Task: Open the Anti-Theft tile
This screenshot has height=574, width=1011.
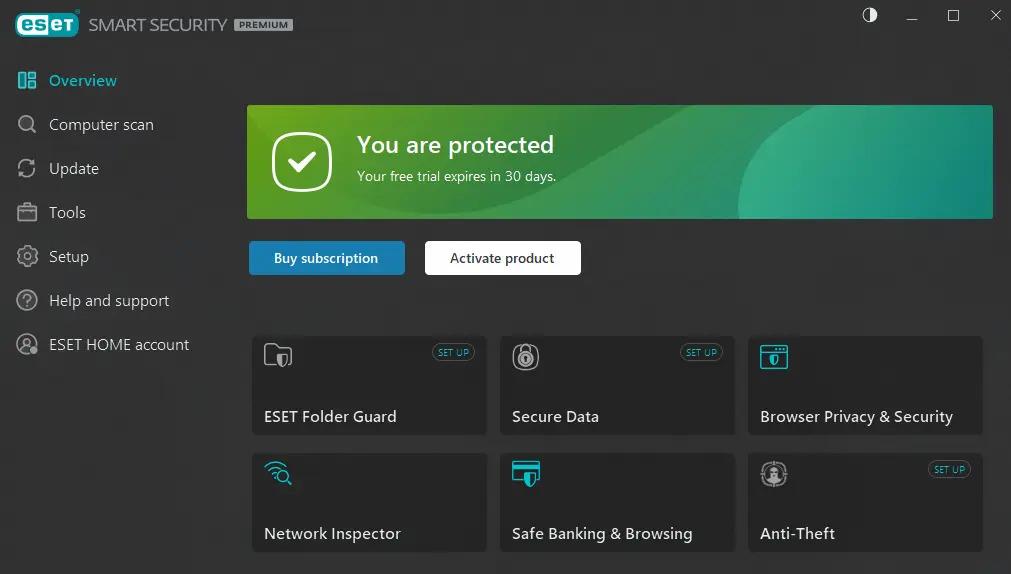Action: [x=865, y=502]
